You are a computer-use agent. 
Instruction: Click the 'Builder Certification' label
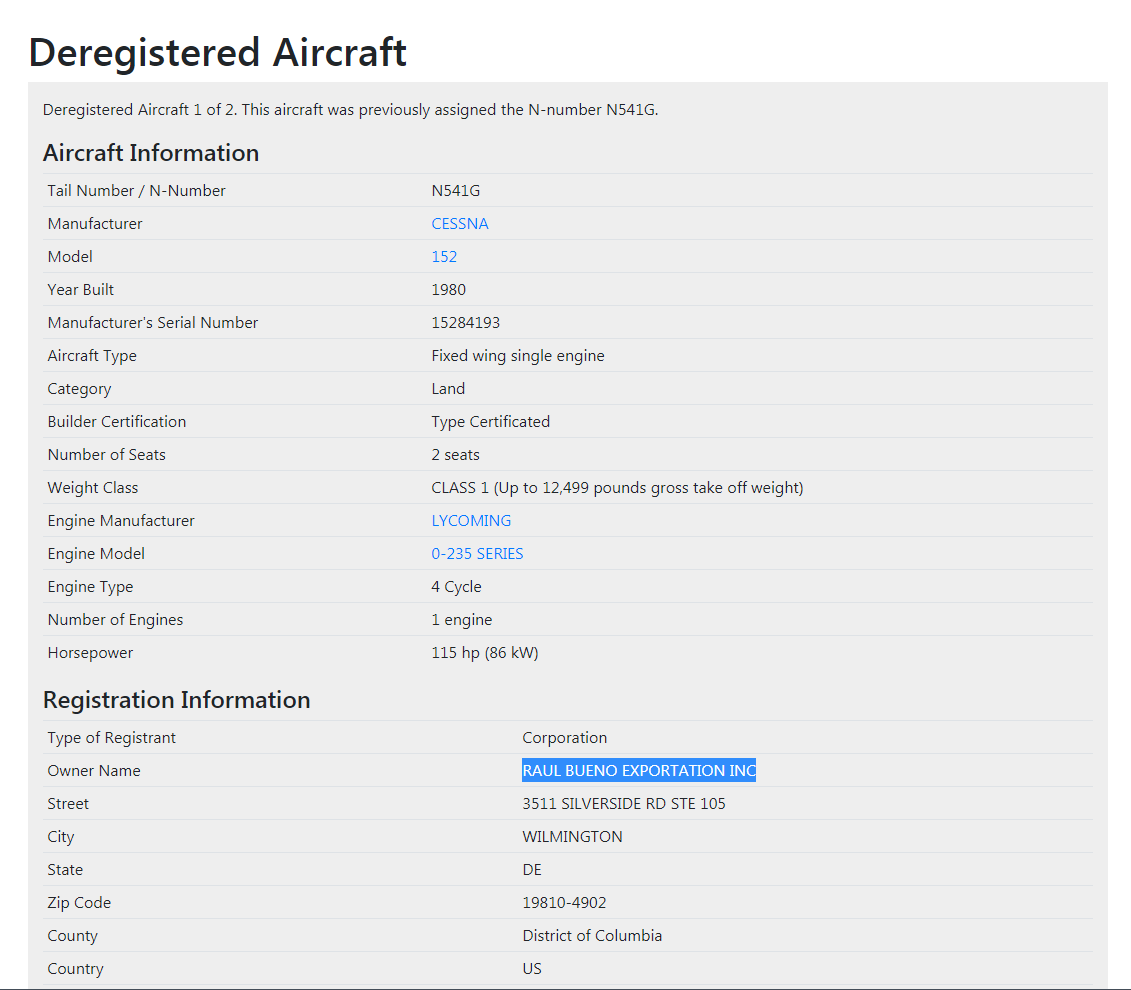click(117, 422)
